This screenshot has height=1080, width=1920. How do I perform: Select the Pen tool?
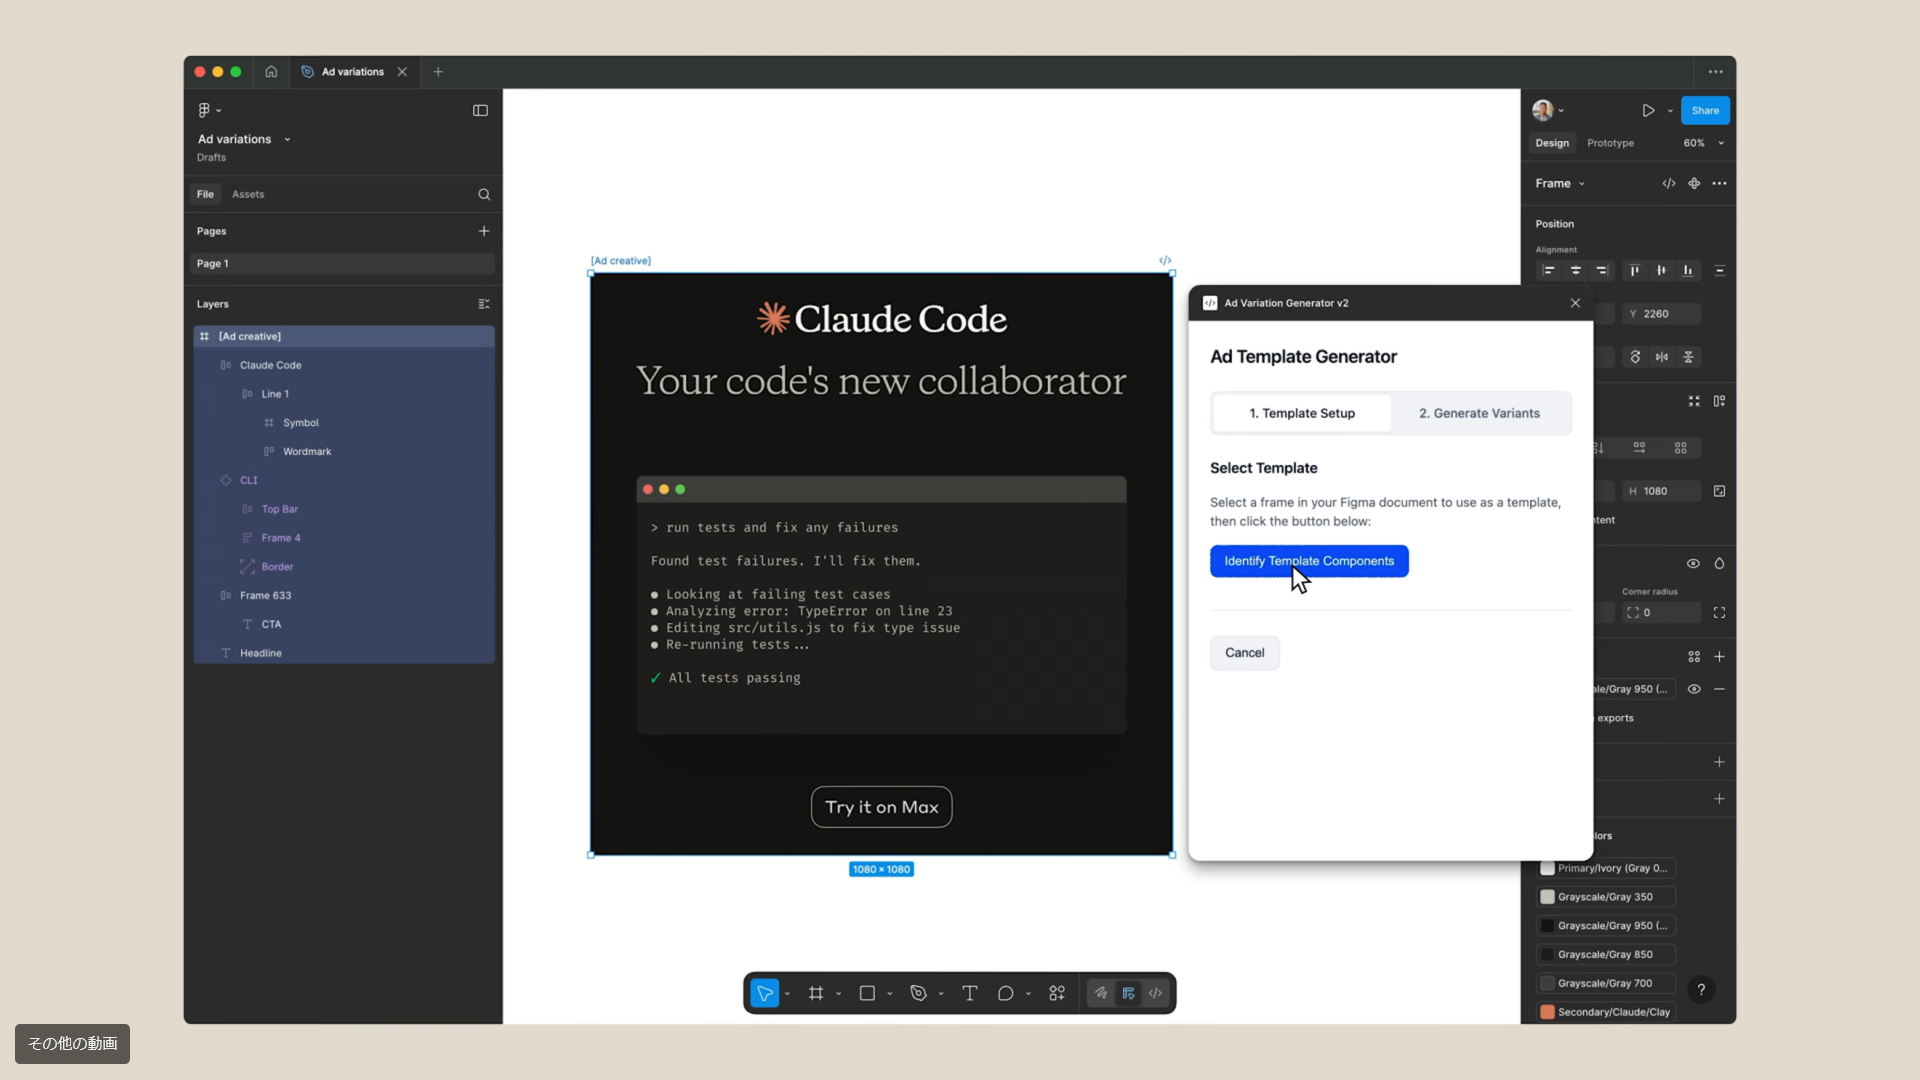918,993
